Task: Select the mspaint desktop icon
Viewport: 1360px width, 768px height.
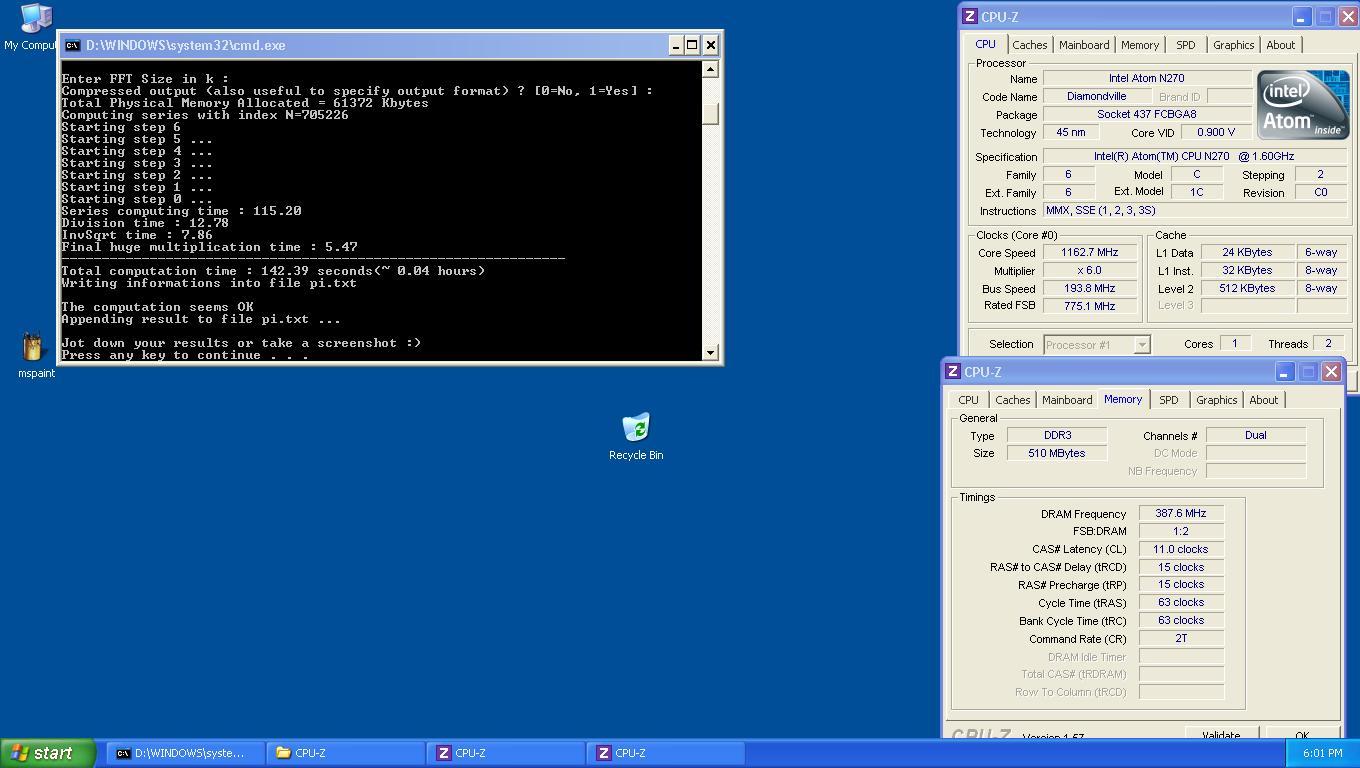Action: pyautogui.click(x=36, y=355)
